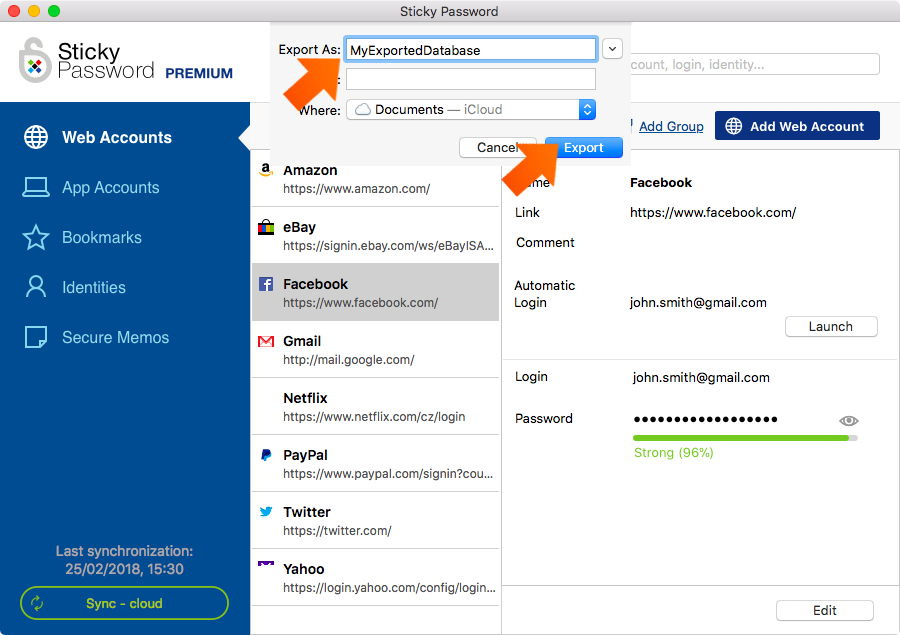
Task: Click the Login value john.smith@gmail.com
Action: coord(701,377)
